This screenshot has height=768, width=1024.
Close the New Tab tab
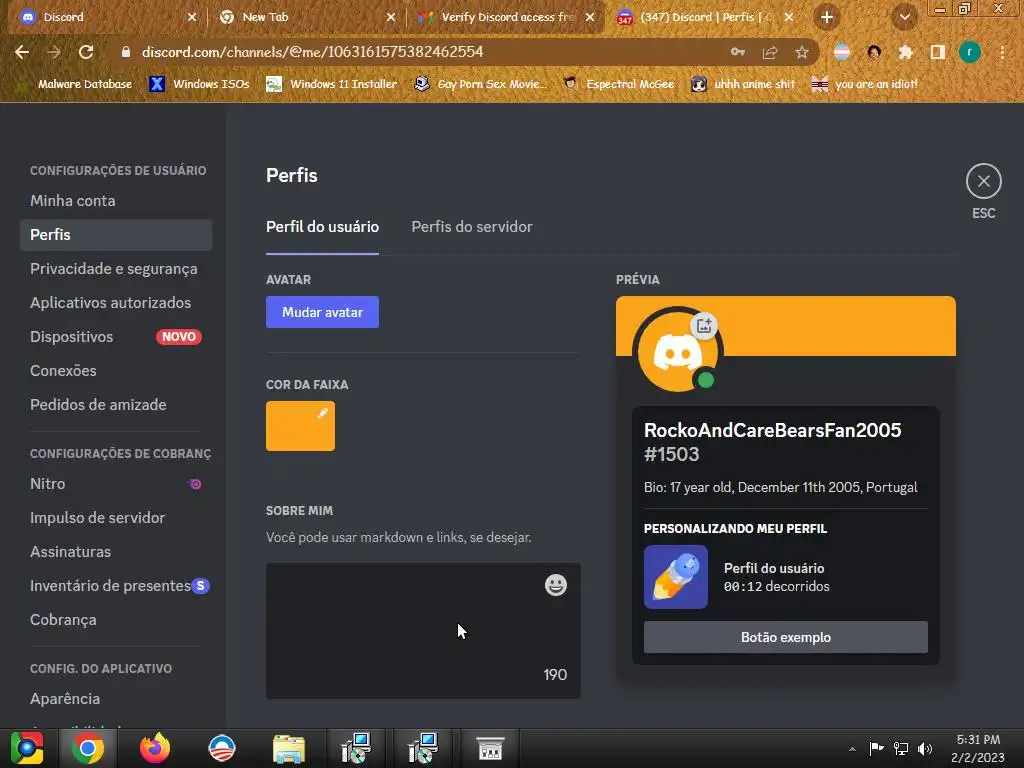pyautogui.click(x=391, y=18)
